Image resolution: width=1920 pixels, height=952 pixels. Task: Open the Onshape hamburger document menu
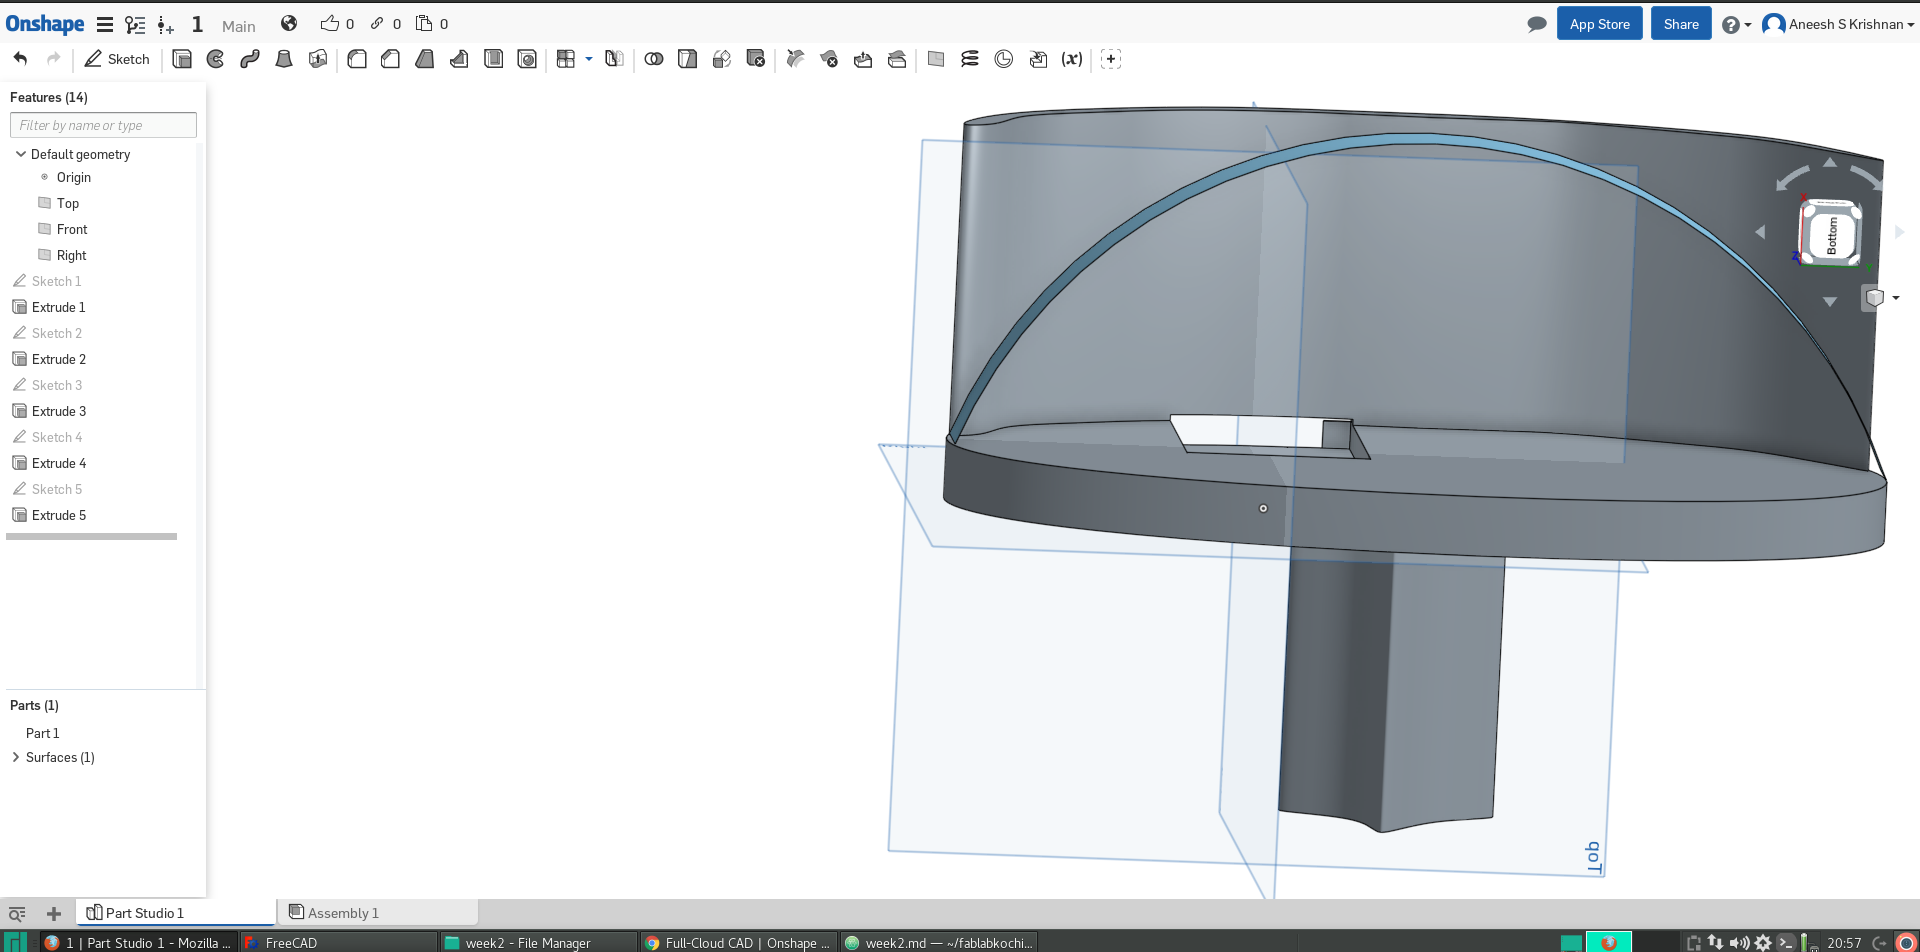pos(104,24)
